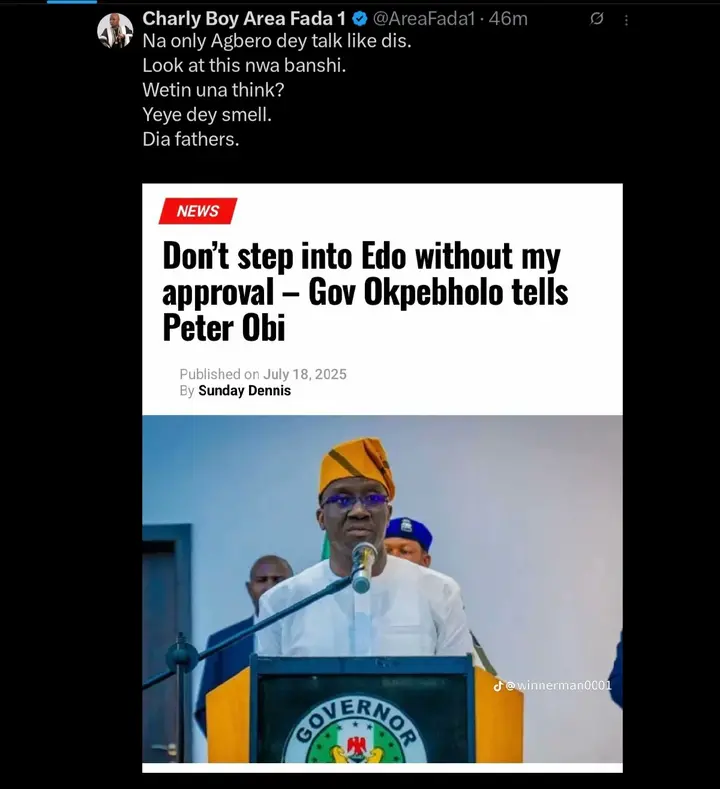This screenshot has width=720, height=789.
Task: Click the 'Wetin una think?' tweet line
Action: click(213, 90)
